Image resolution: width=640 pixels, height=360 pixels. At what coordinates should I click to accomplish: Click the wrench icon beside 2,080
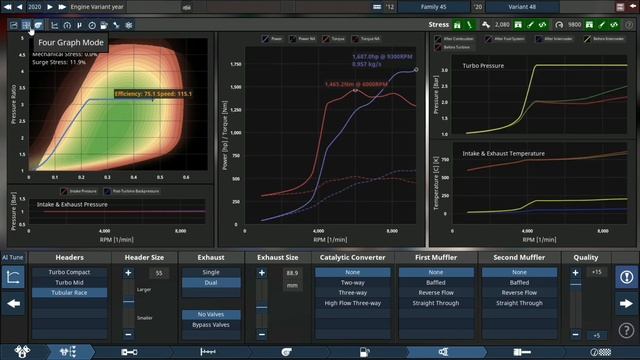(x=486, y=25)
